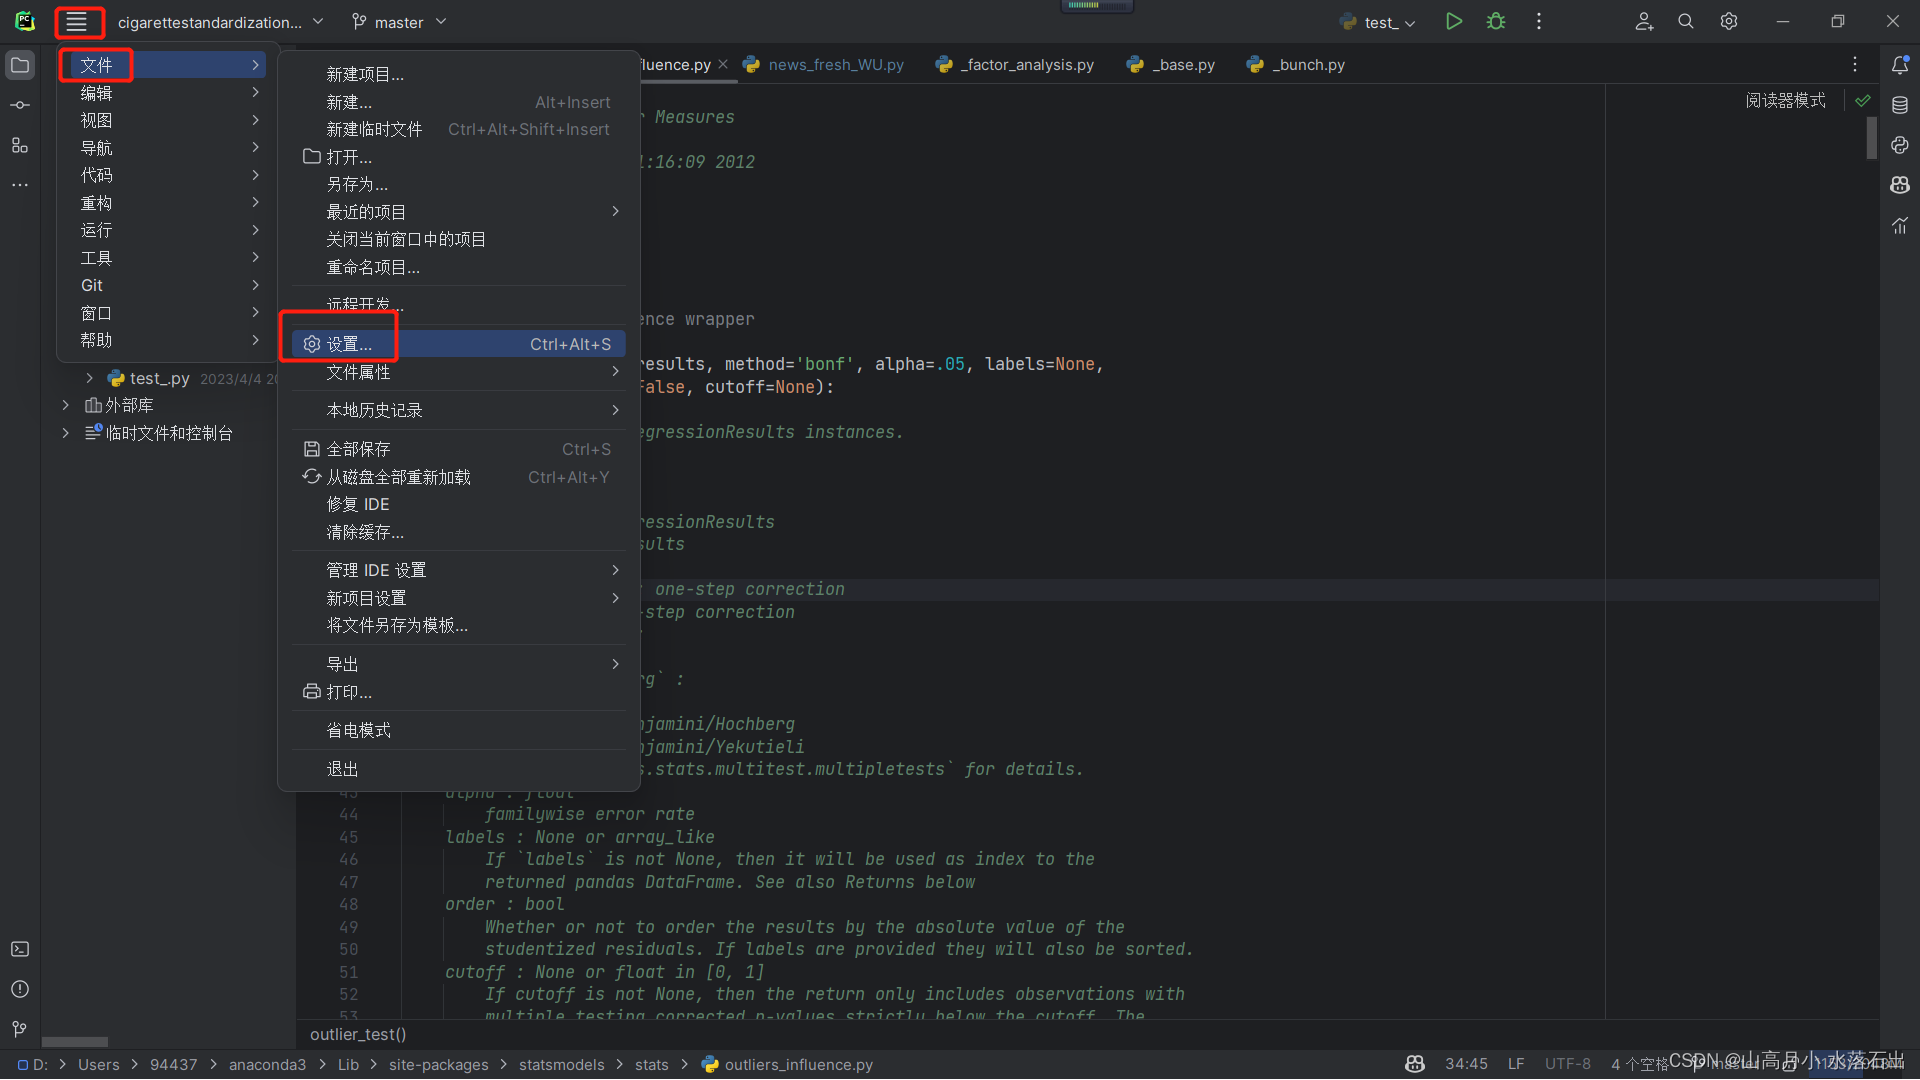Toggle 阅读器模式 reader mode

1785,100
